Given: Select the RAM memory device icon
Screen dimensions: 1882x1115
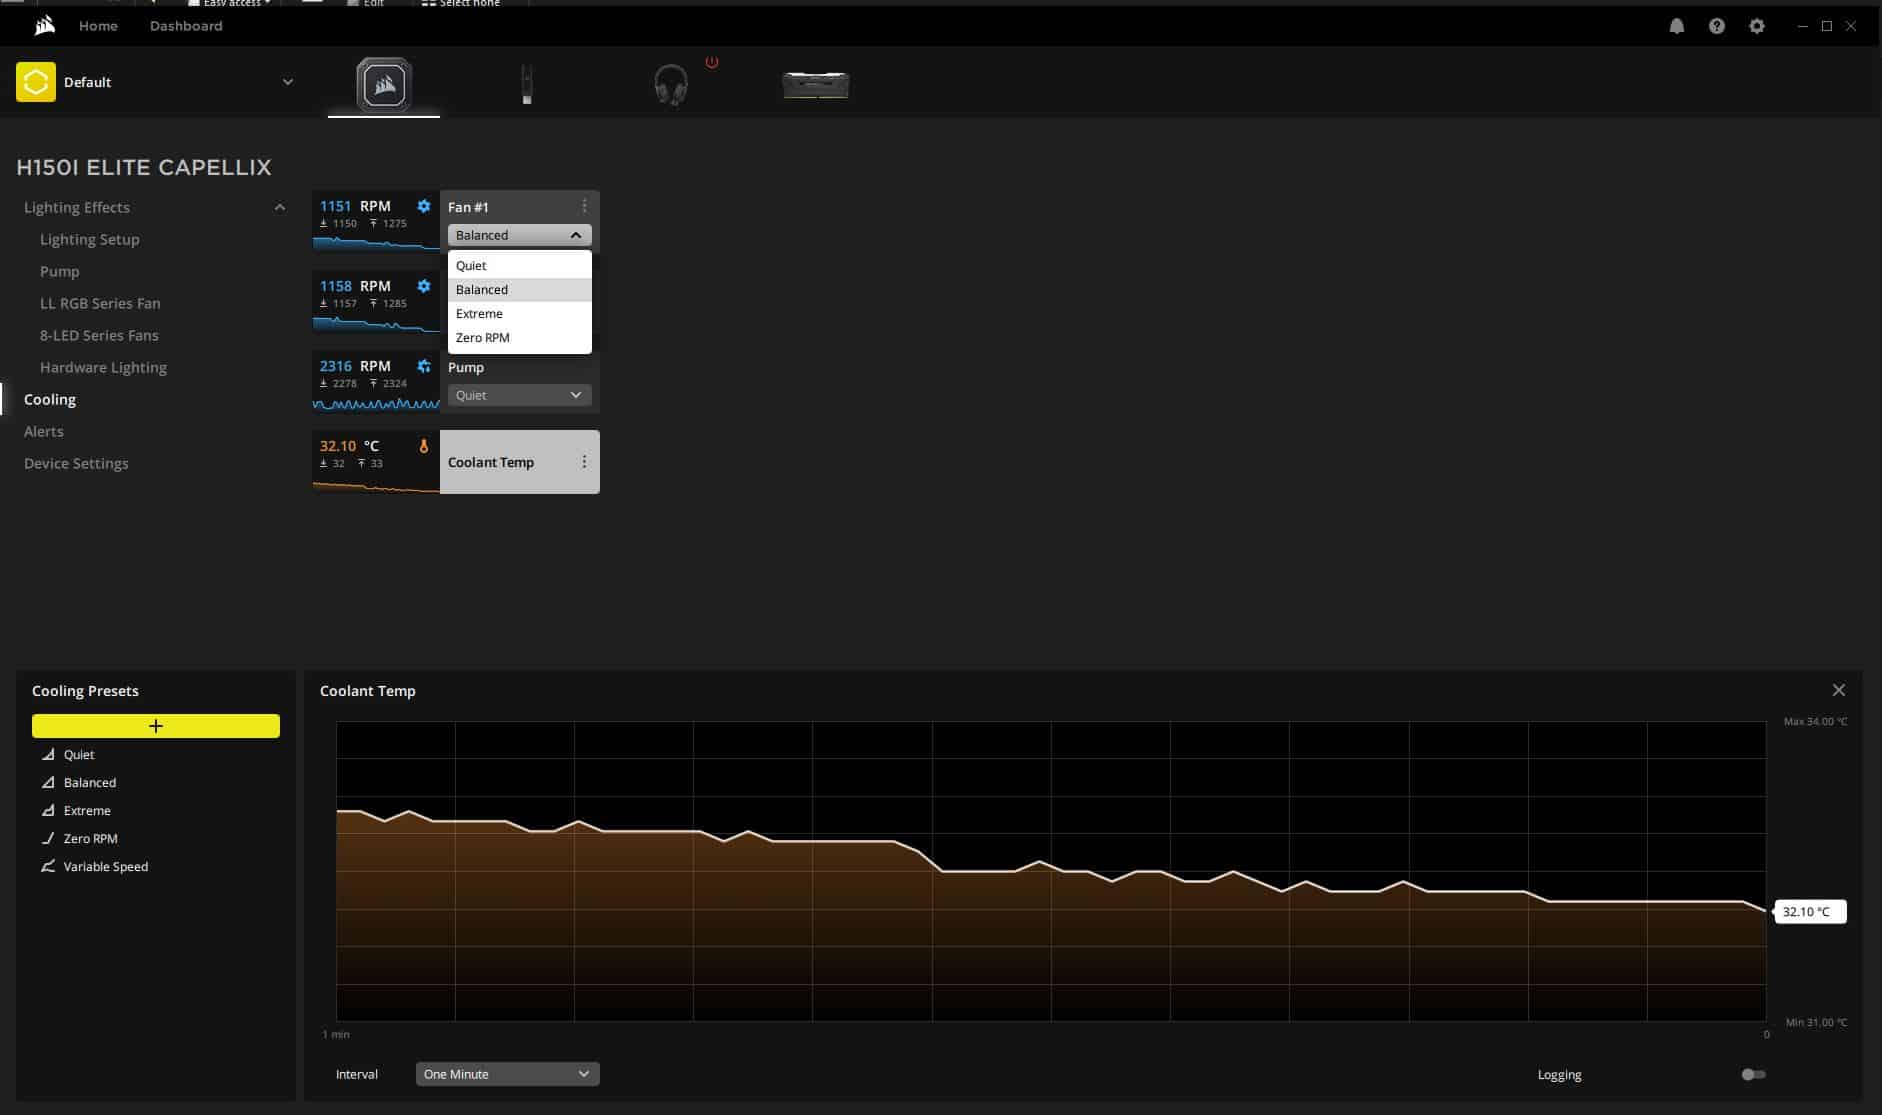Looking at the screenshot, I should point(816,85).
